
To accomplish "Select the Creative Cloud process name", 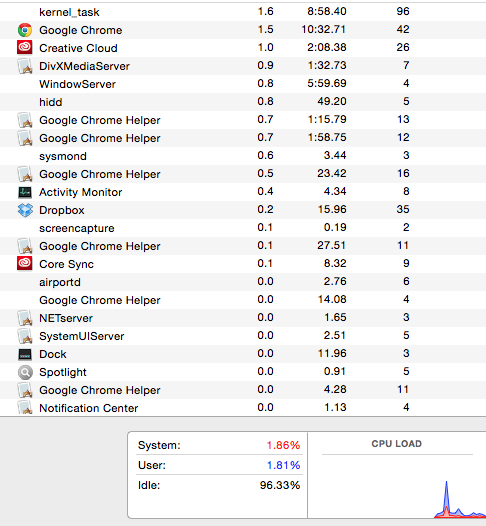I will [78, 48].
